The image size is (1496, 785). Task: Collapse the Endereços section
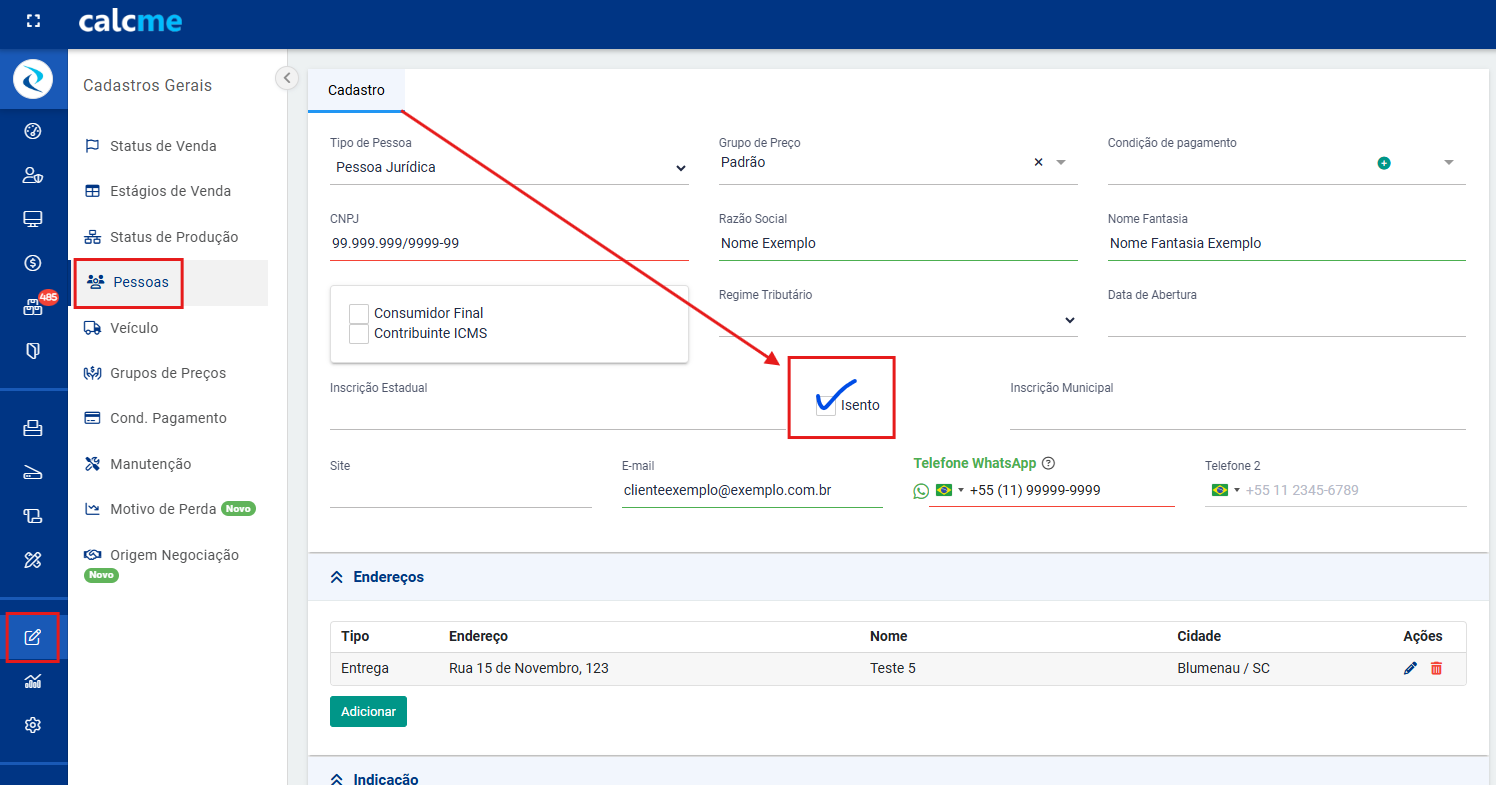point(337,577)
